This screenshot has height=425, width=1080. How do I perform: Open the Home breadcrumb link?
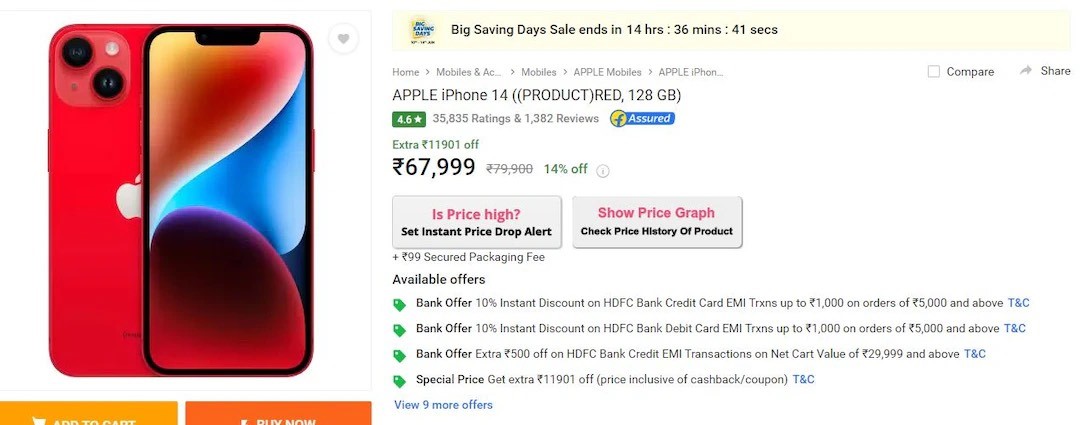pos(405,72)
